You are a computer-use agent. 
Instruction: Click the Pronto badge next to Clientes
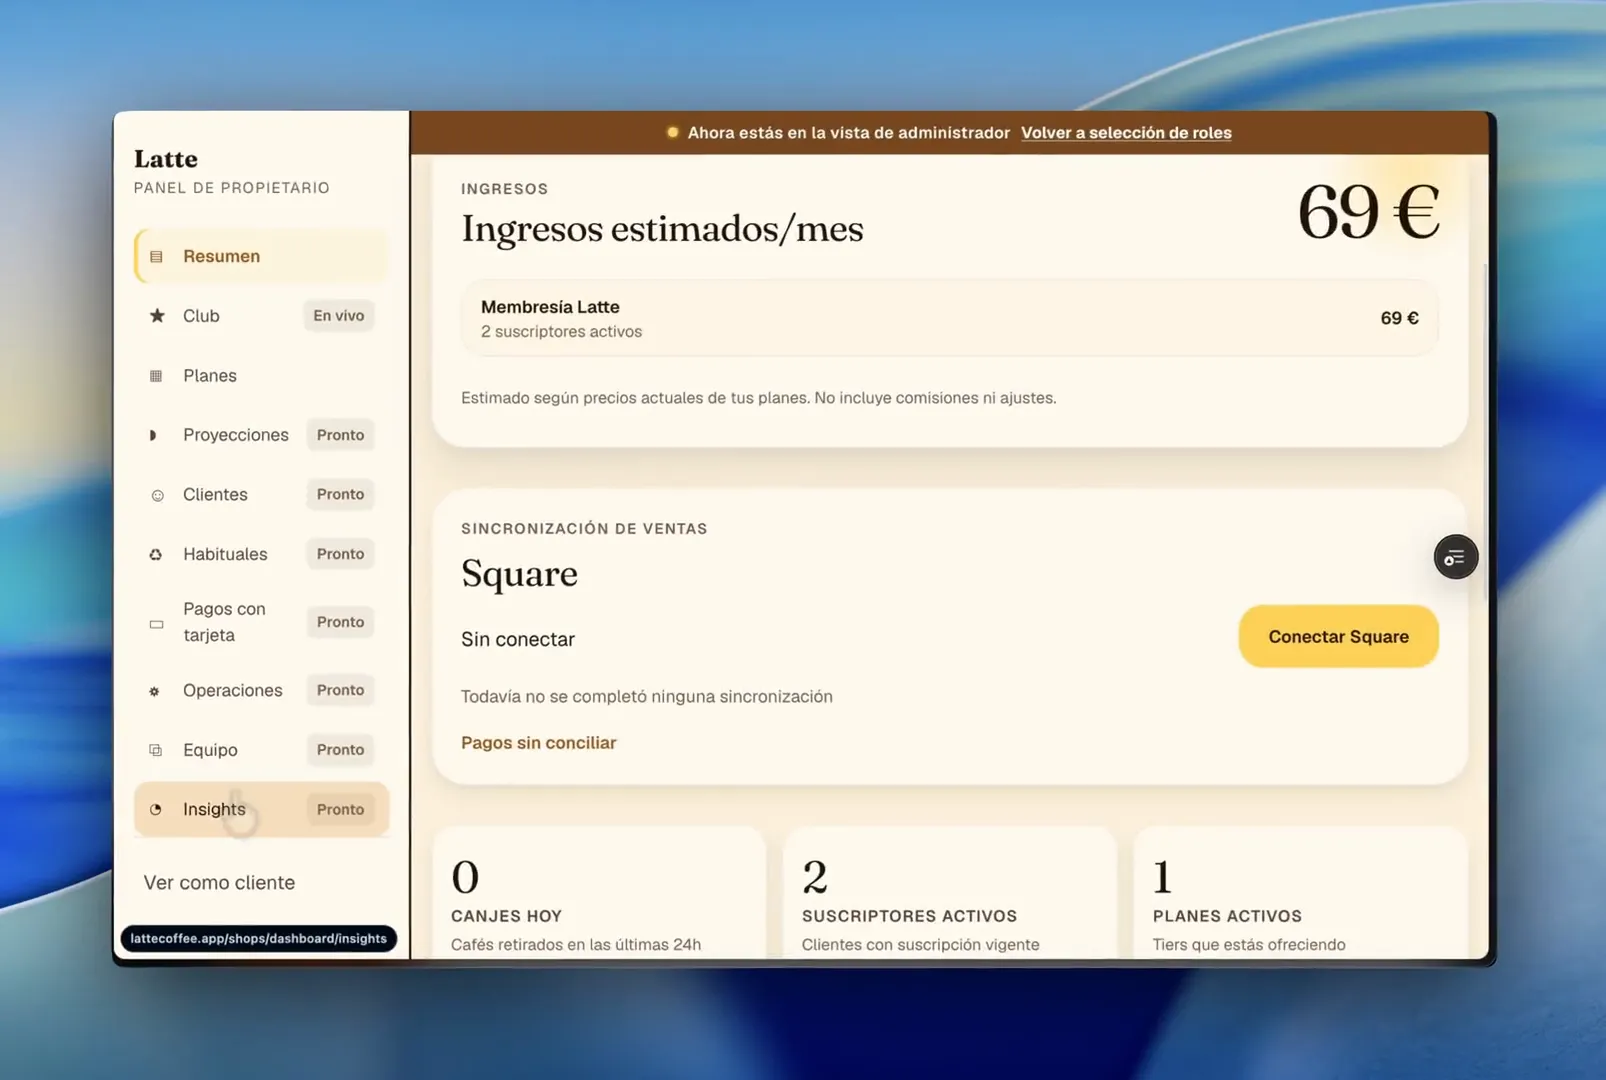[340, 495]
